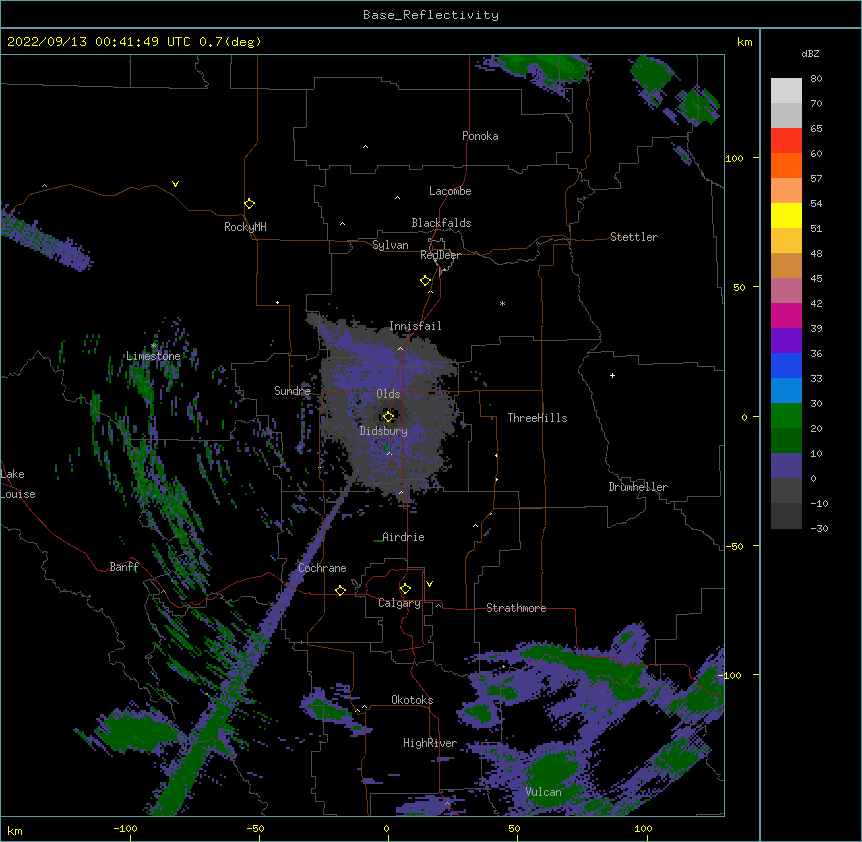The image size is (862, 842).
Task: Select the RedDeer city label
Action: [440, 255]
